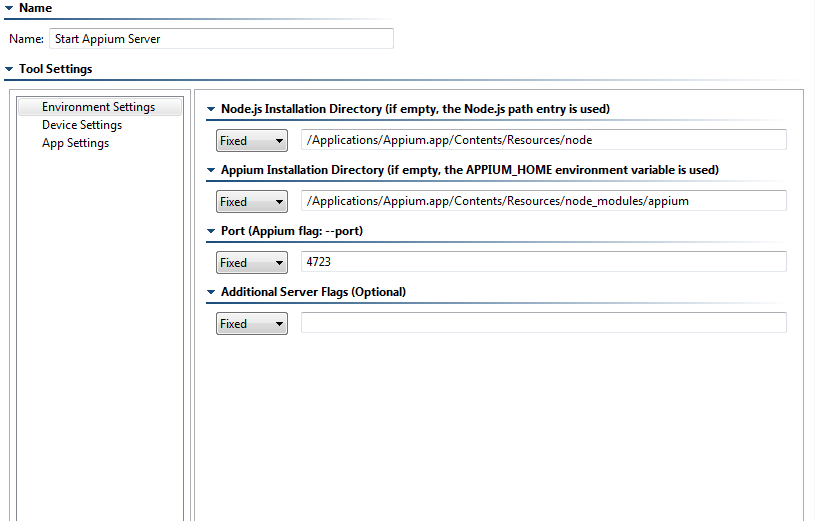Collapse Additional Server Flags section
815x521 pixels.
click(211, 292)
